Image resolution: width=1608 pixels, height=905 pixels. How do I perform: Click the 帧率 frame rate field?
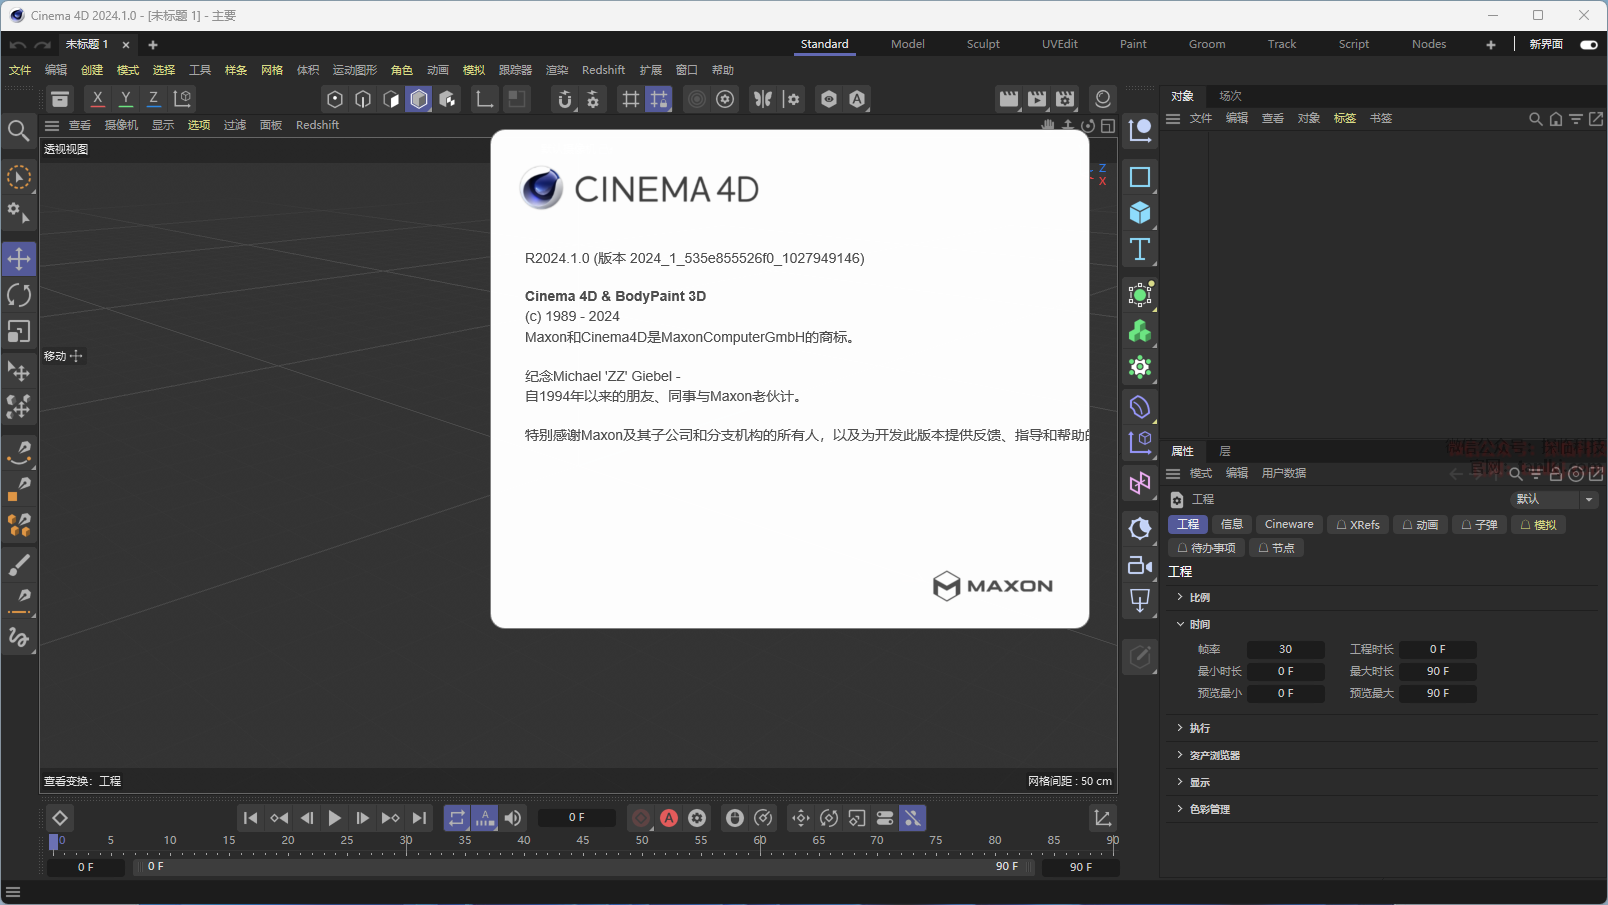(x=1285, y=649)
